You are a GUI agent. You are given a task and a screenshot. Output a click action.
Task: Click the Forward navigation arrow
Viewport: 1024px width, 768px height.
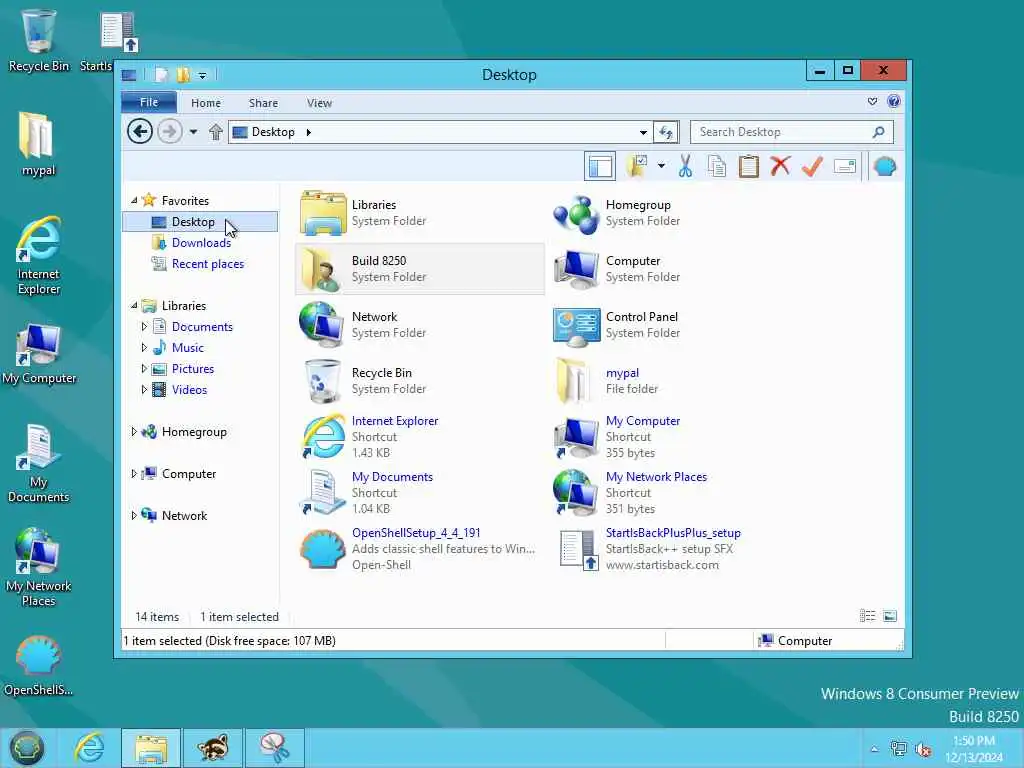pos(170,131)
